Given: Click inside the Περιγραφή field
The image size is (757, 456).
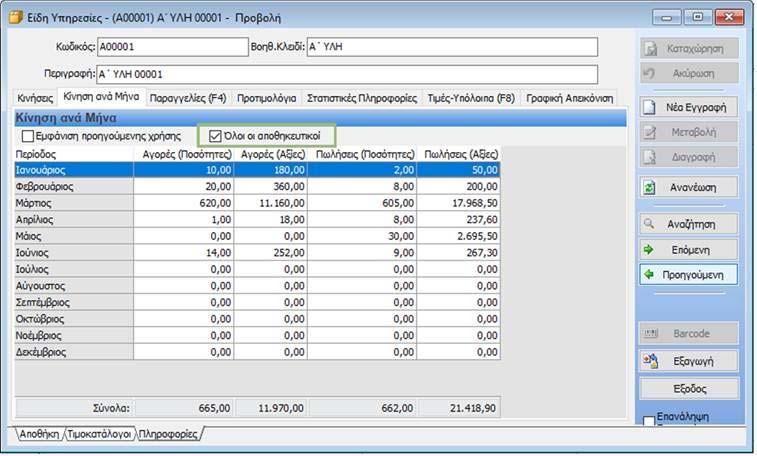Looking at the screenshot, I should coord(347,74).
